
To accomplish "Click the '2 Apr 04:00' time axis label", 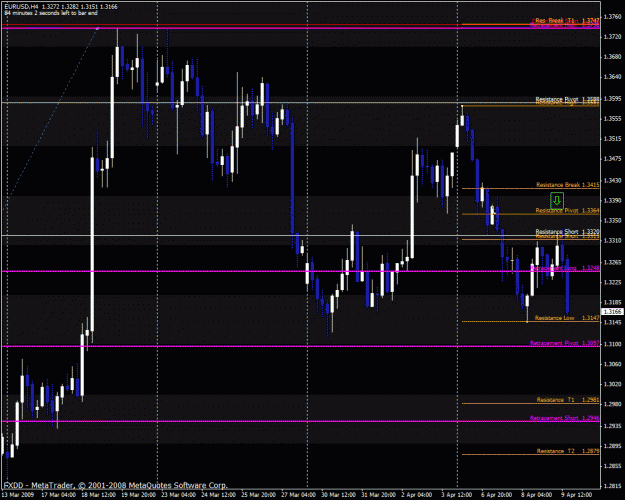I will (x=417, y=495).
